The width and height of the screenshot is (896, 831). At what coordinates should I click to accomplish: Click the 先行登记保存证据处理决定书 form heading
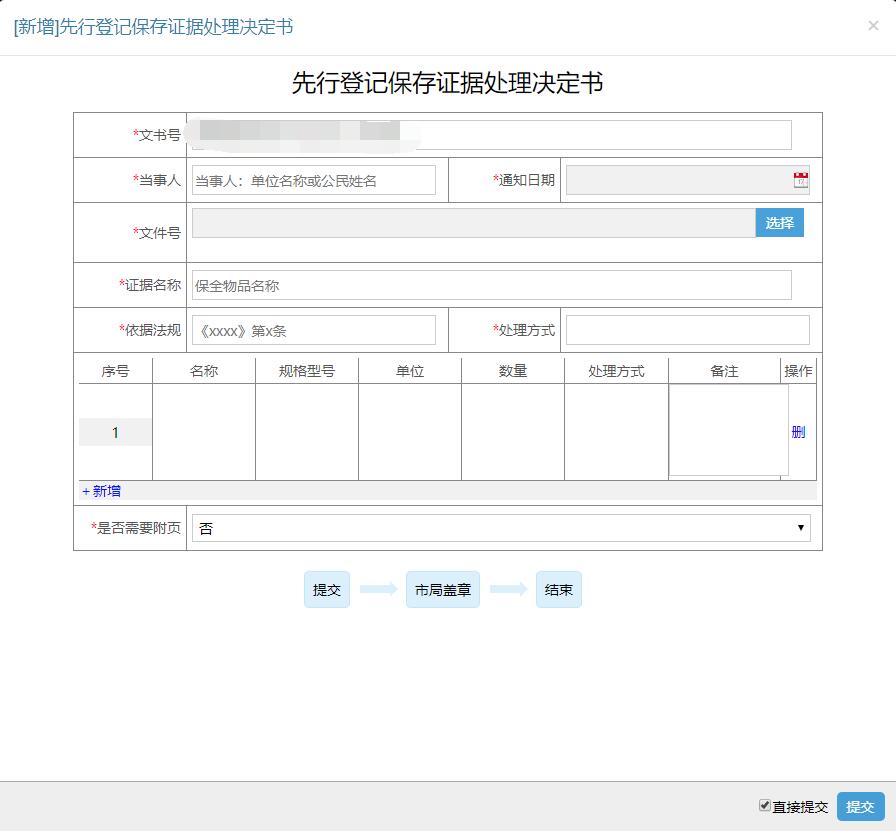[x=447, y=83]
